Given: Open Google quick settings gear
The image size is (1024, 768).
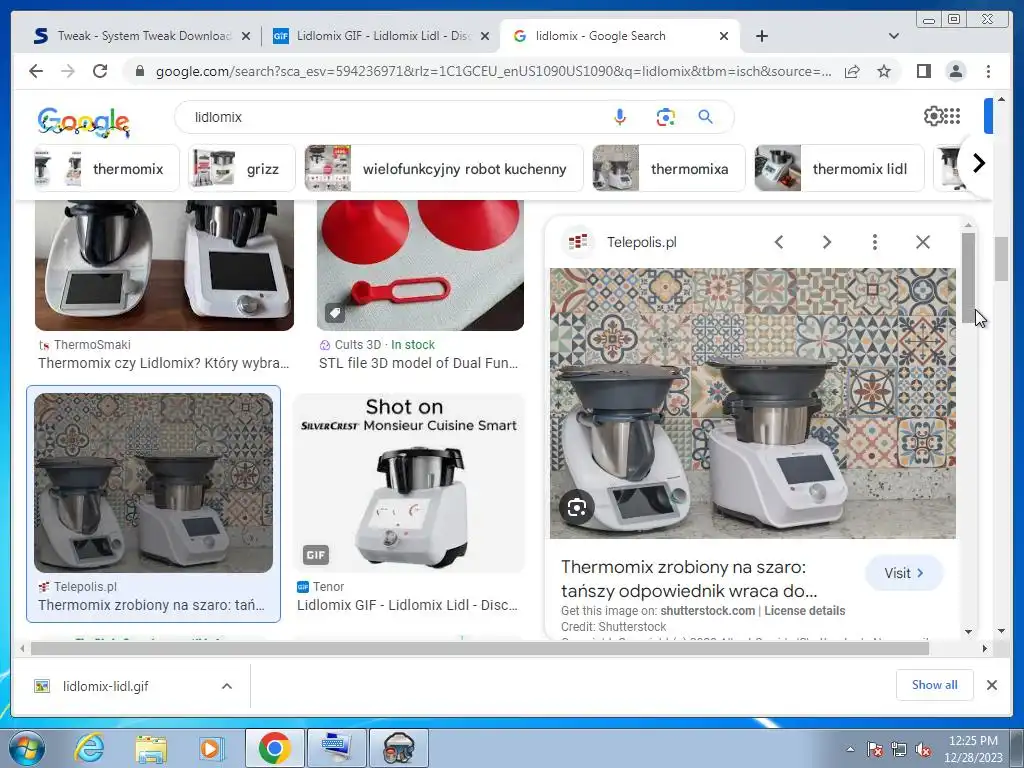Looking at the screenshot, I should pyautogui.click(x=933, y=116).
